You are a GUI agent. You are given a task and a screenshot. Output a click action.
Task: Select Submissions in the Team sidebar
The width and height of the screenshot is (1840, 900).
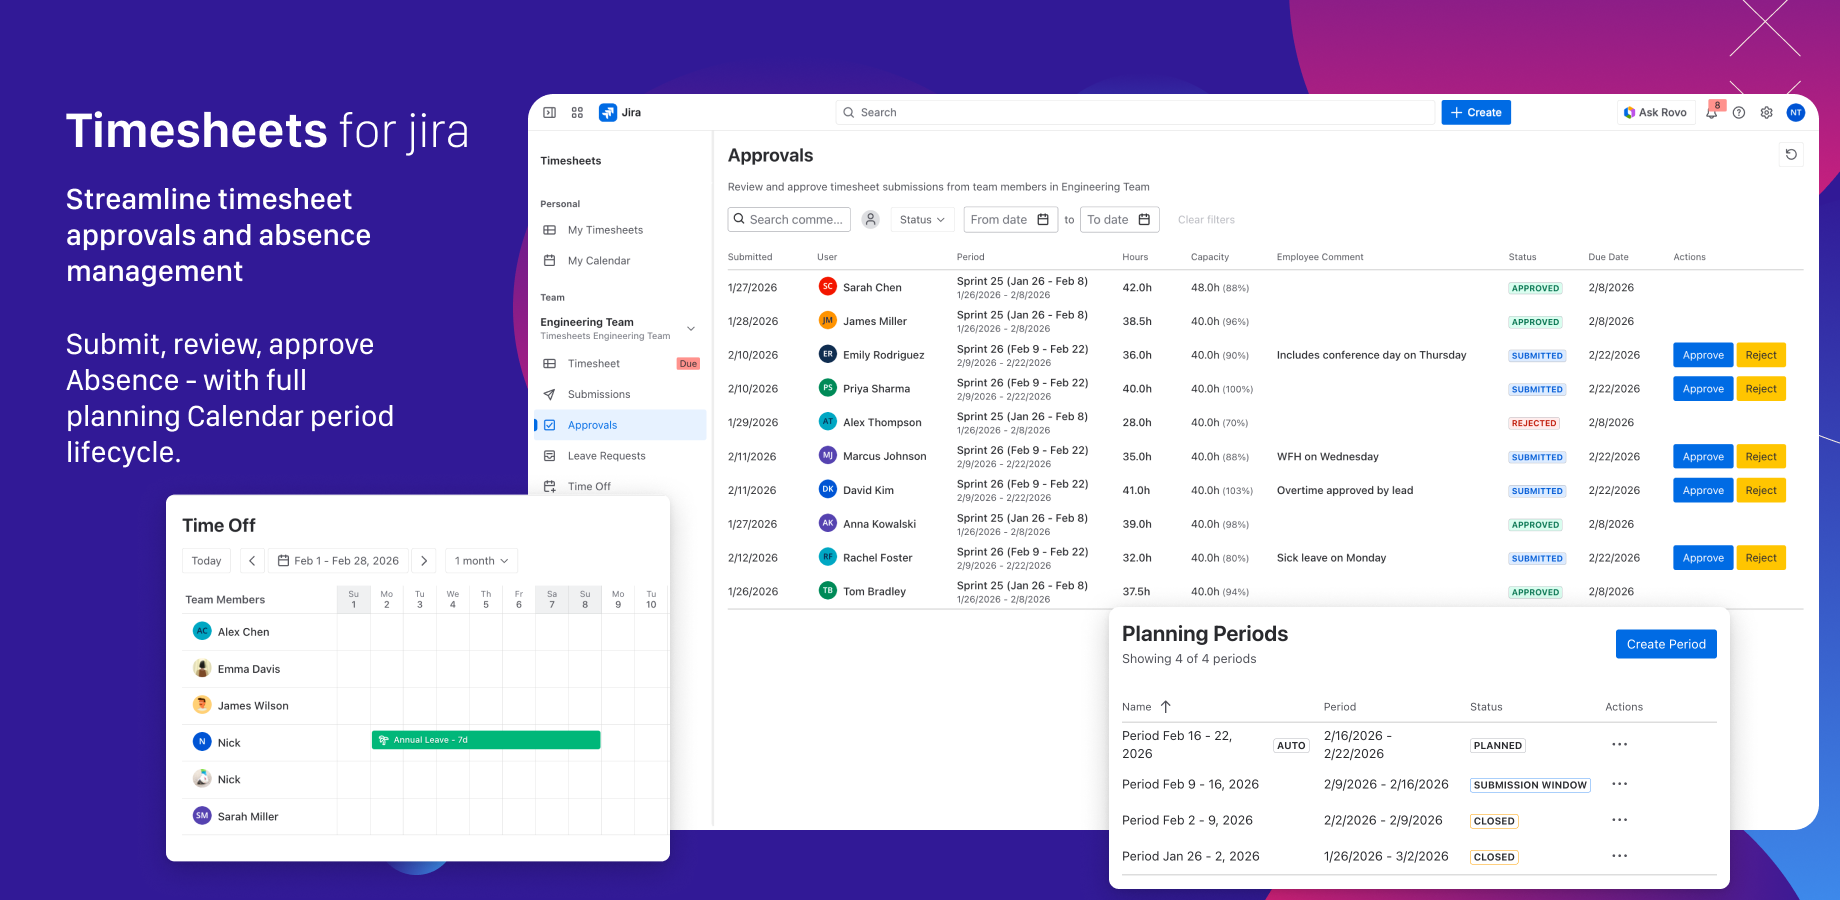(x=601, y=394)
